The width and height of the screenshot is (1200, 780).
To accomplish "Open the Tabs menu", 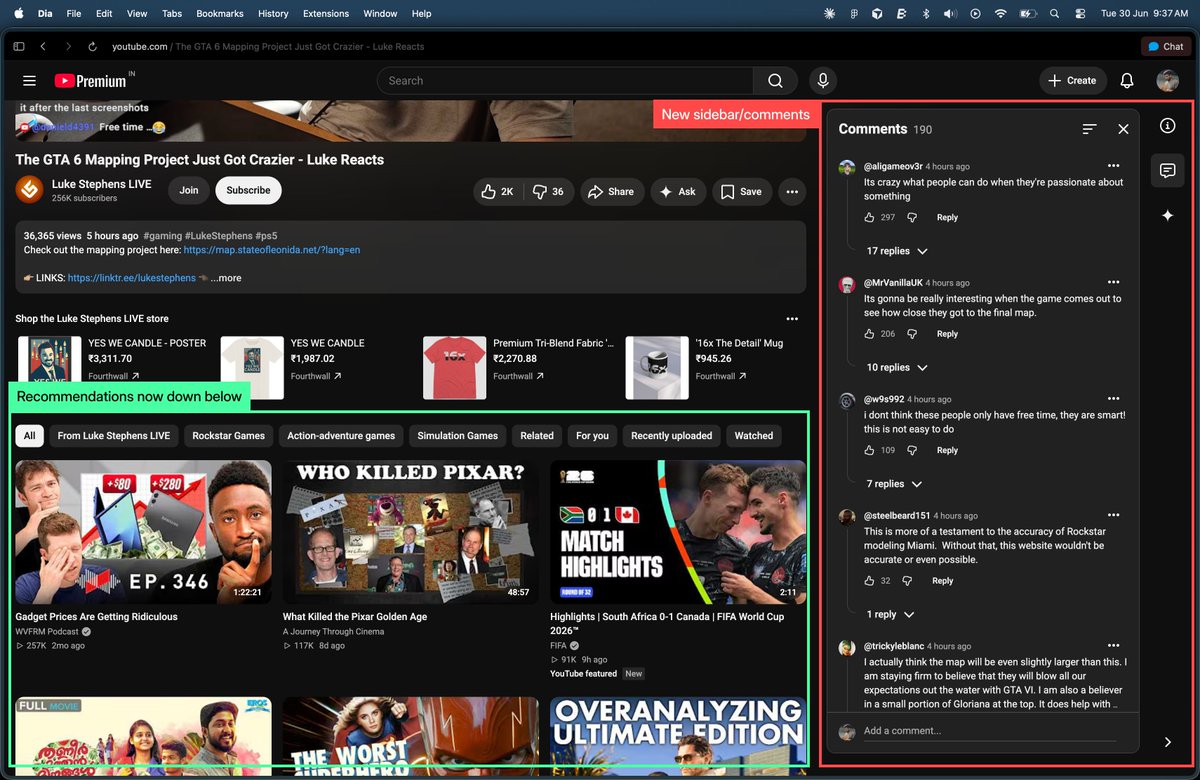I will click(x=172, y=14).
